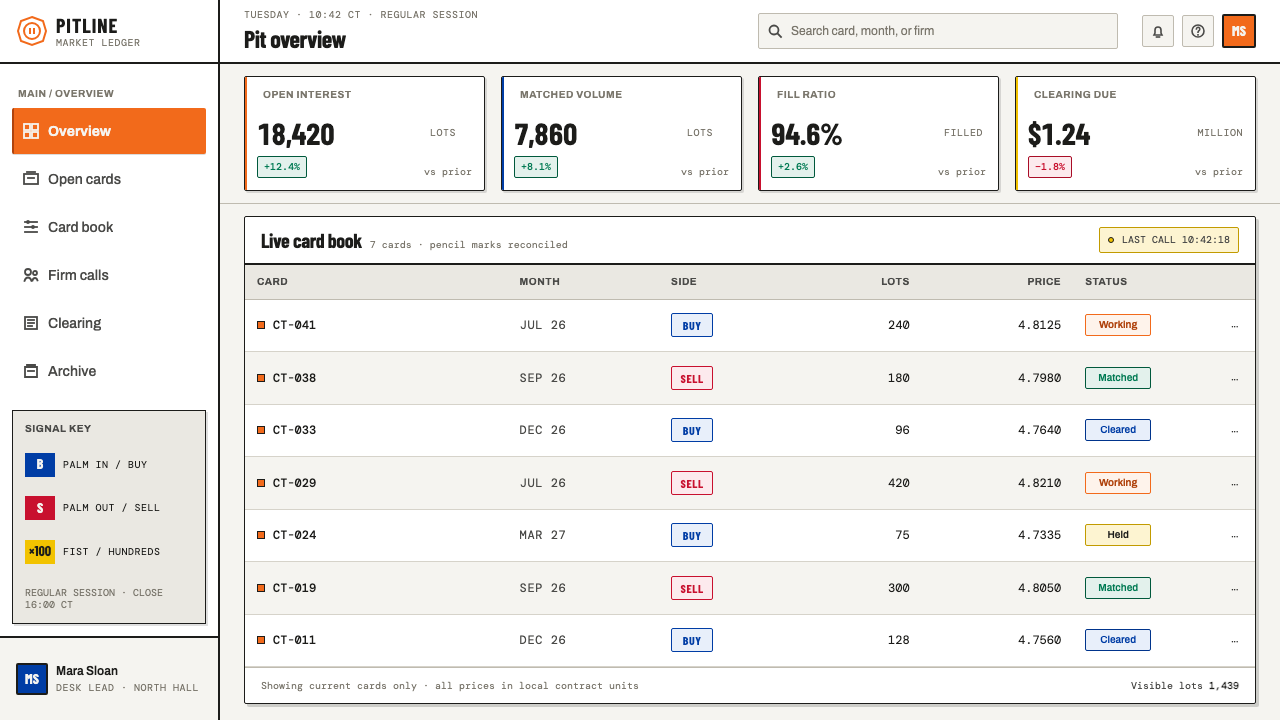Open row menu for card CT-019
Screen dimensions: 1280x720
[x=1234, y=588]
